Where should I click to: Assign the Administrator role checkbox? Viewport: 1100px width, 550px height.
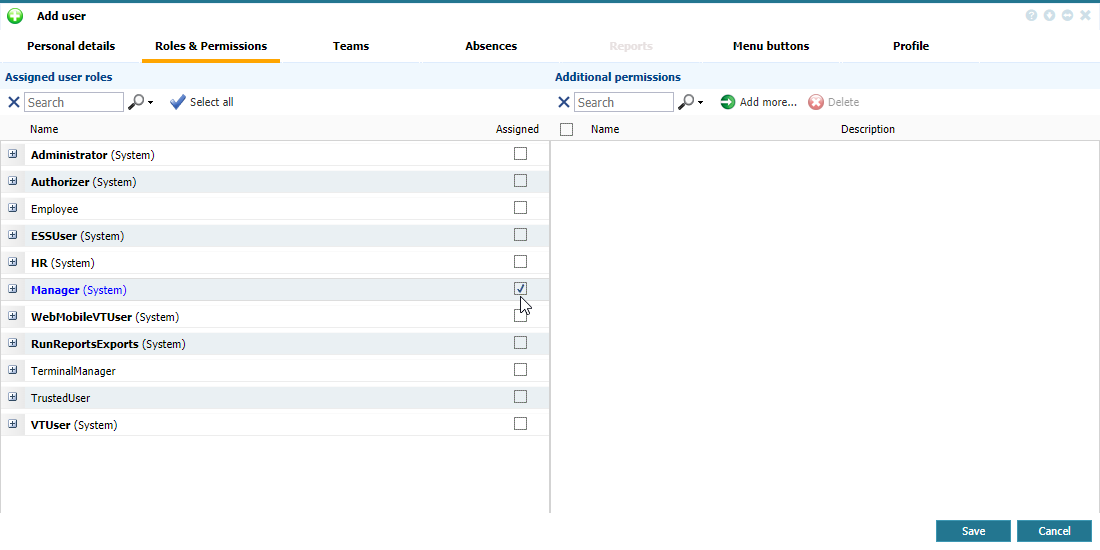(520, 154)
